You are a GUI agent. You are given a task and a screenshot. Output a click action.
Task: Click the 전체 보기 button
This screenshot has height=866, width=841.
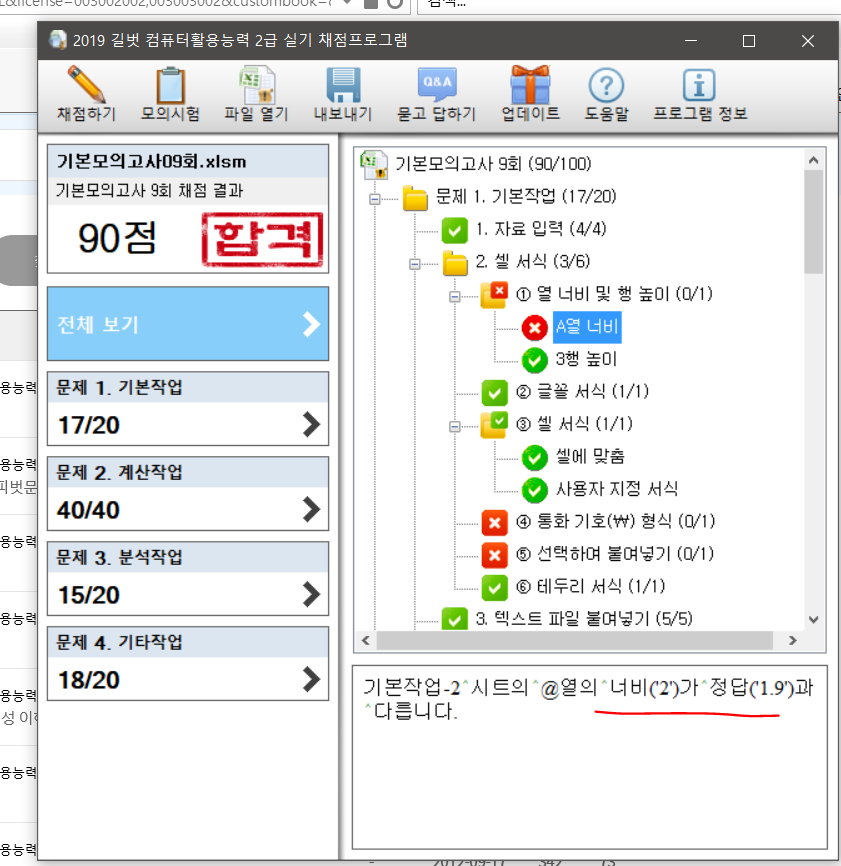point(188,324)
